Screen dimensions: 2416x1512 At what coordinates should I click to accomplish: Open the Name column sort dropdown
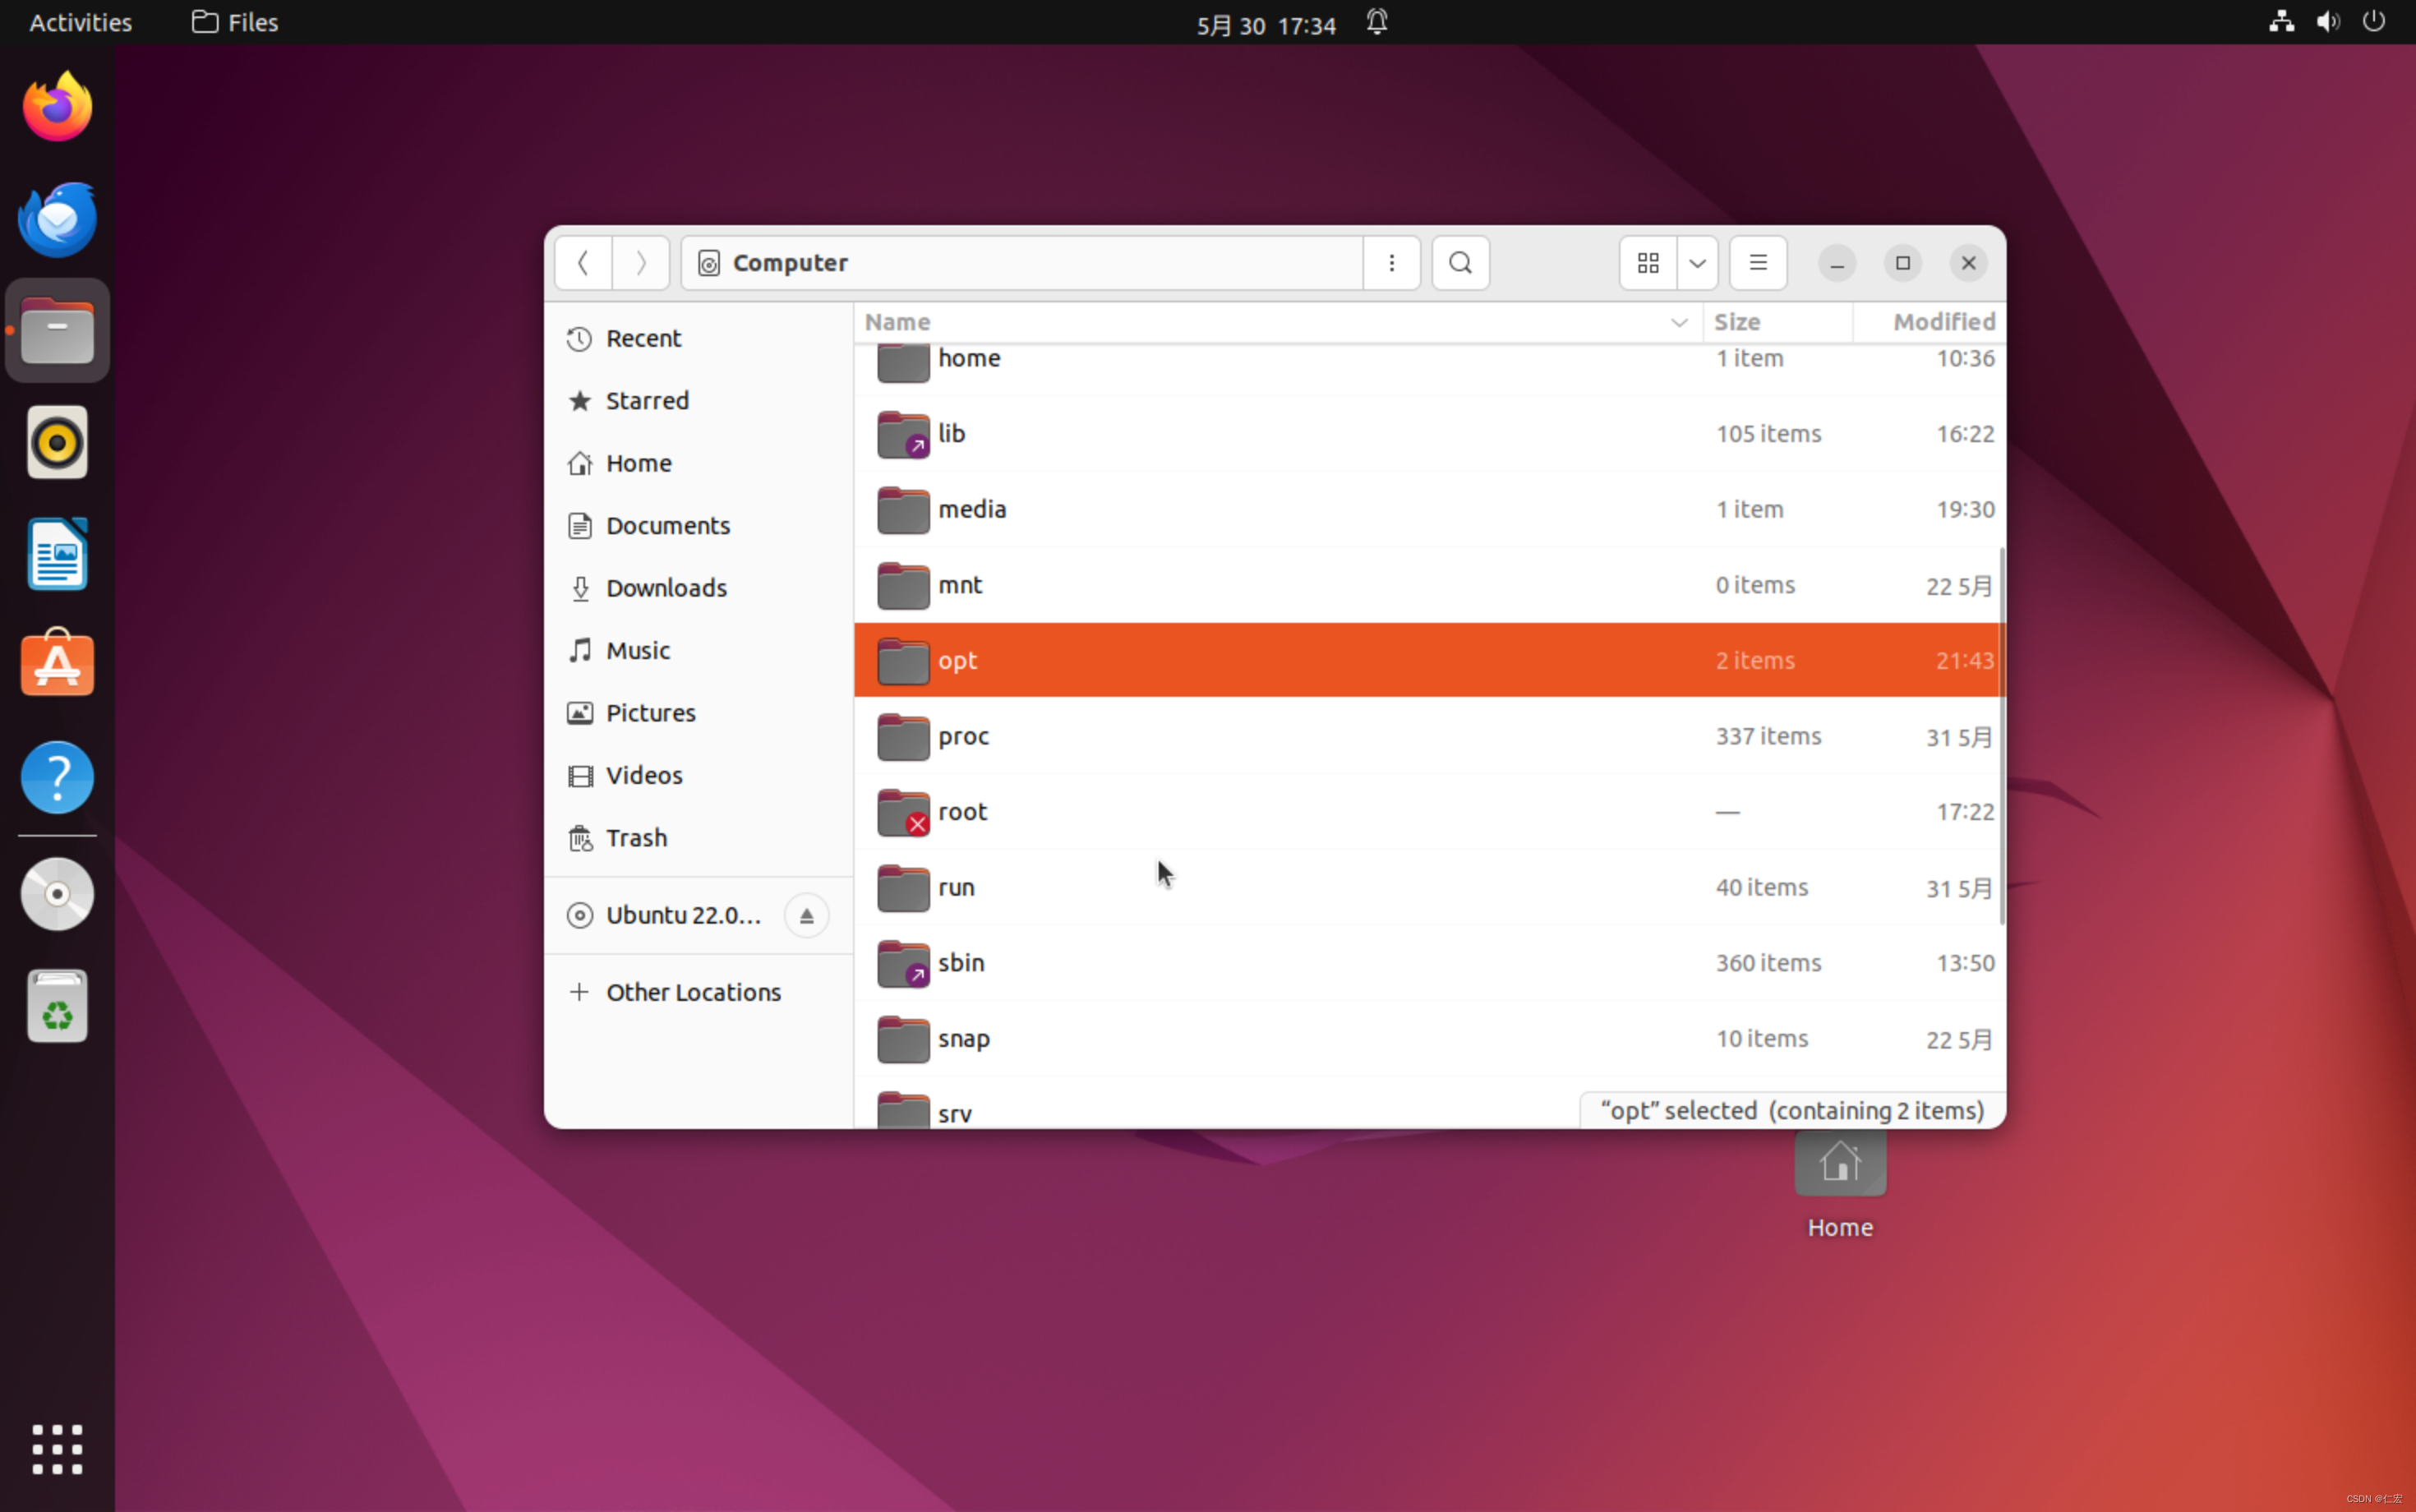tap(1680, 322)
